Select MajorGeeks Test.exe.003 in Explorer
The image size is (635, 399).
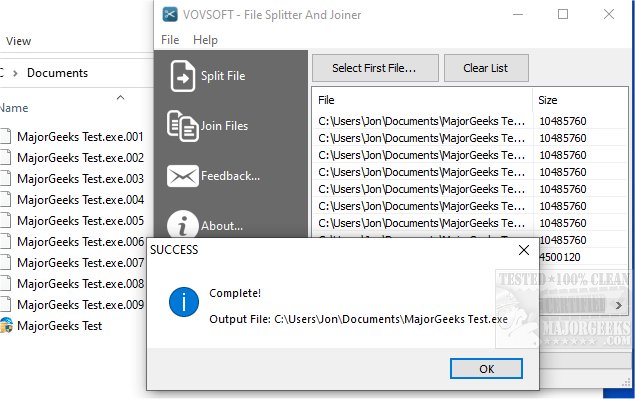point(80,179)
